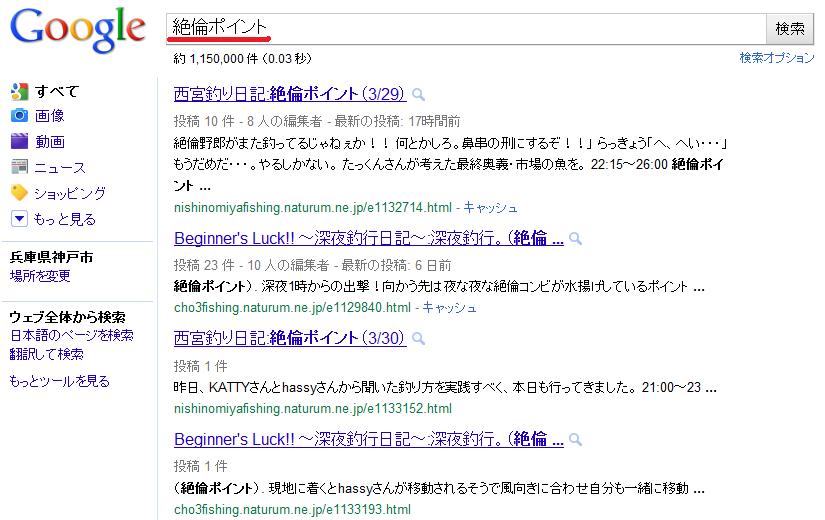
Task: Click the camera icon for 画像
Action: tap(19, 115)
